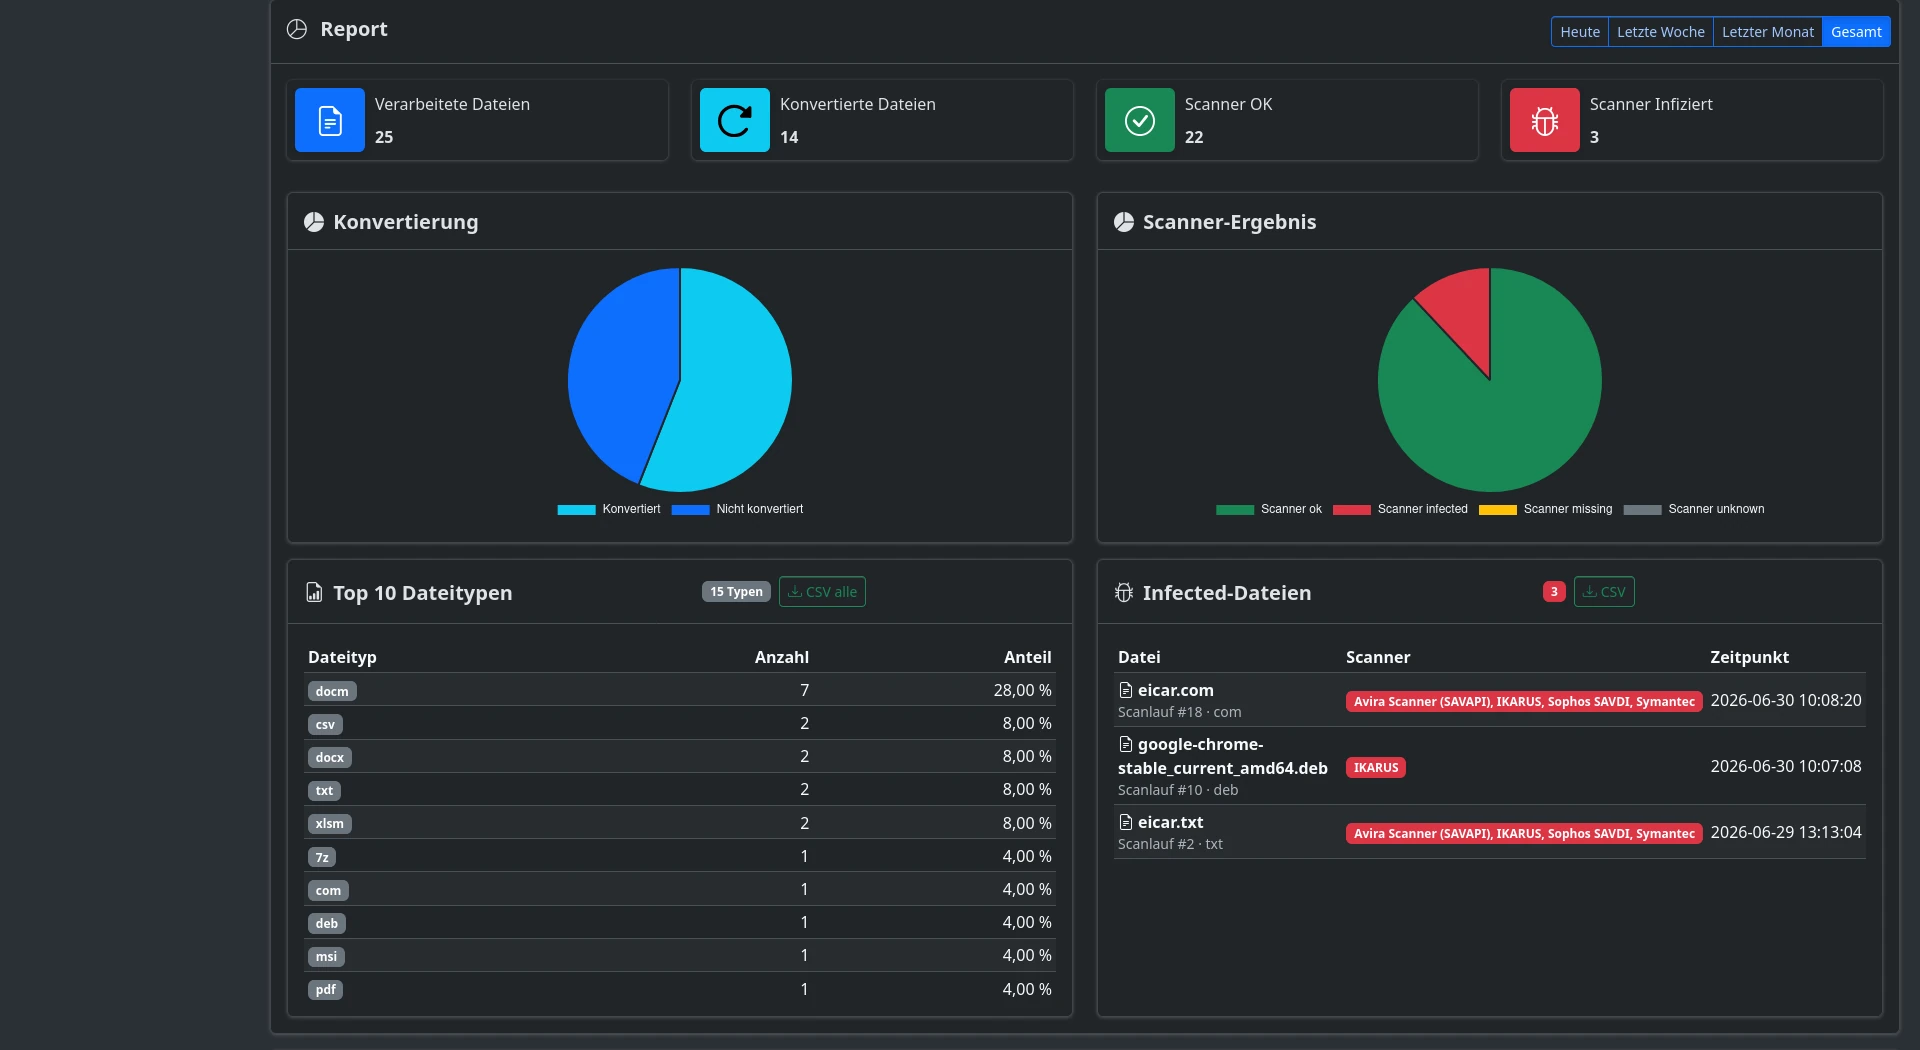1920x1050 pixels.
Task: Click the blue Verarbeitete Dateien document icon
Action: pyautogui.click(x=330, y=120)
